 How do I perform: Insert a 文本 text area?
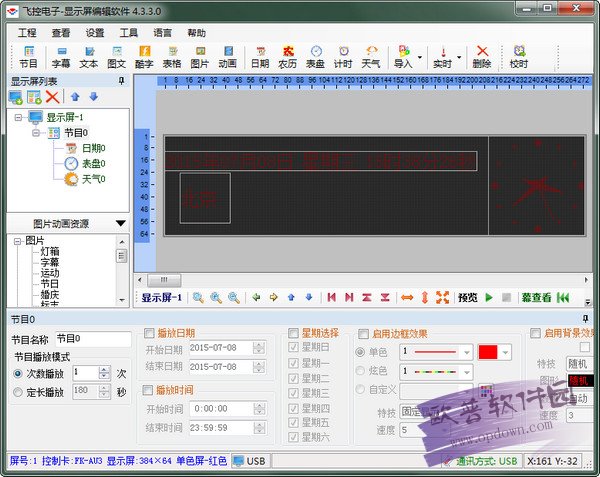pos(89,57)
